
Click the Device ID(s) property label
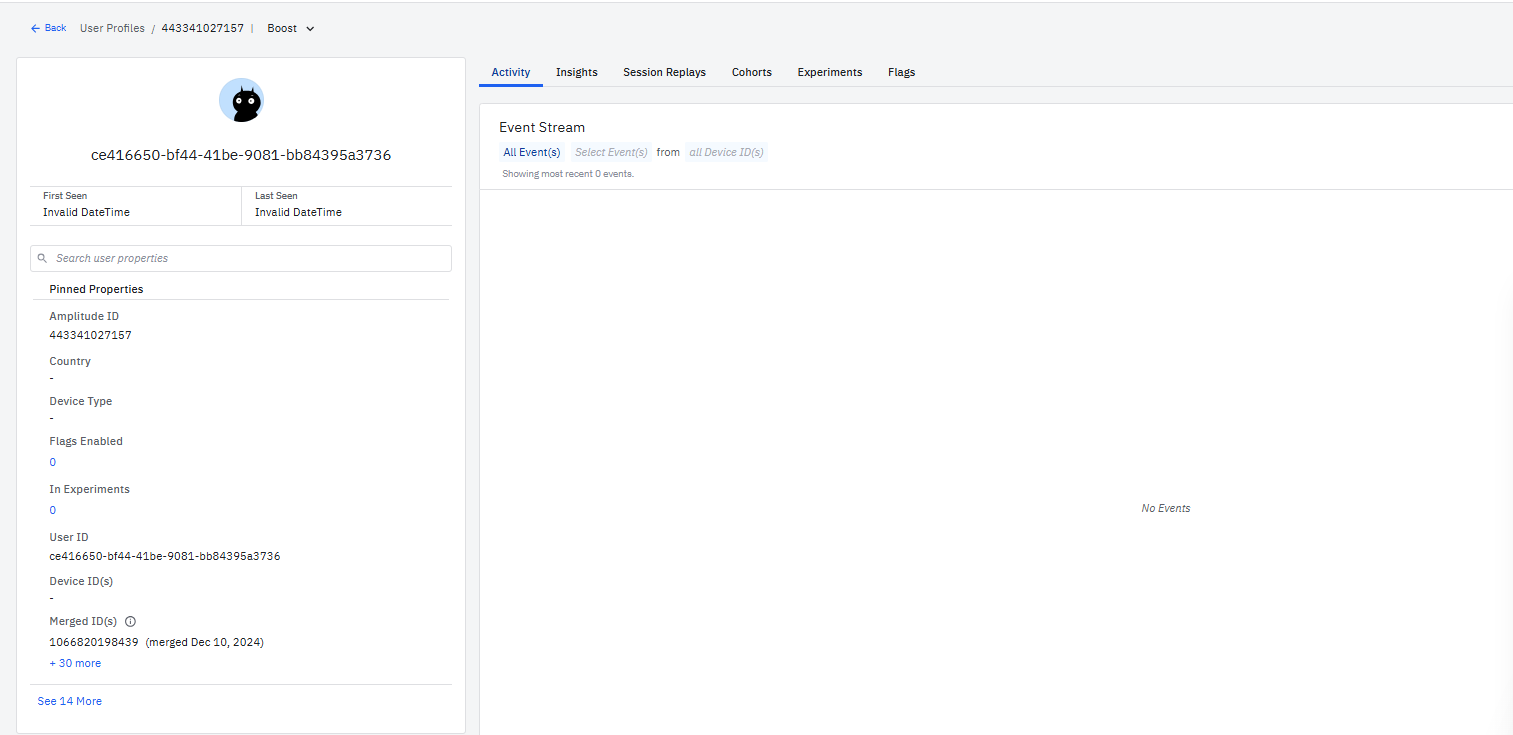81,581
